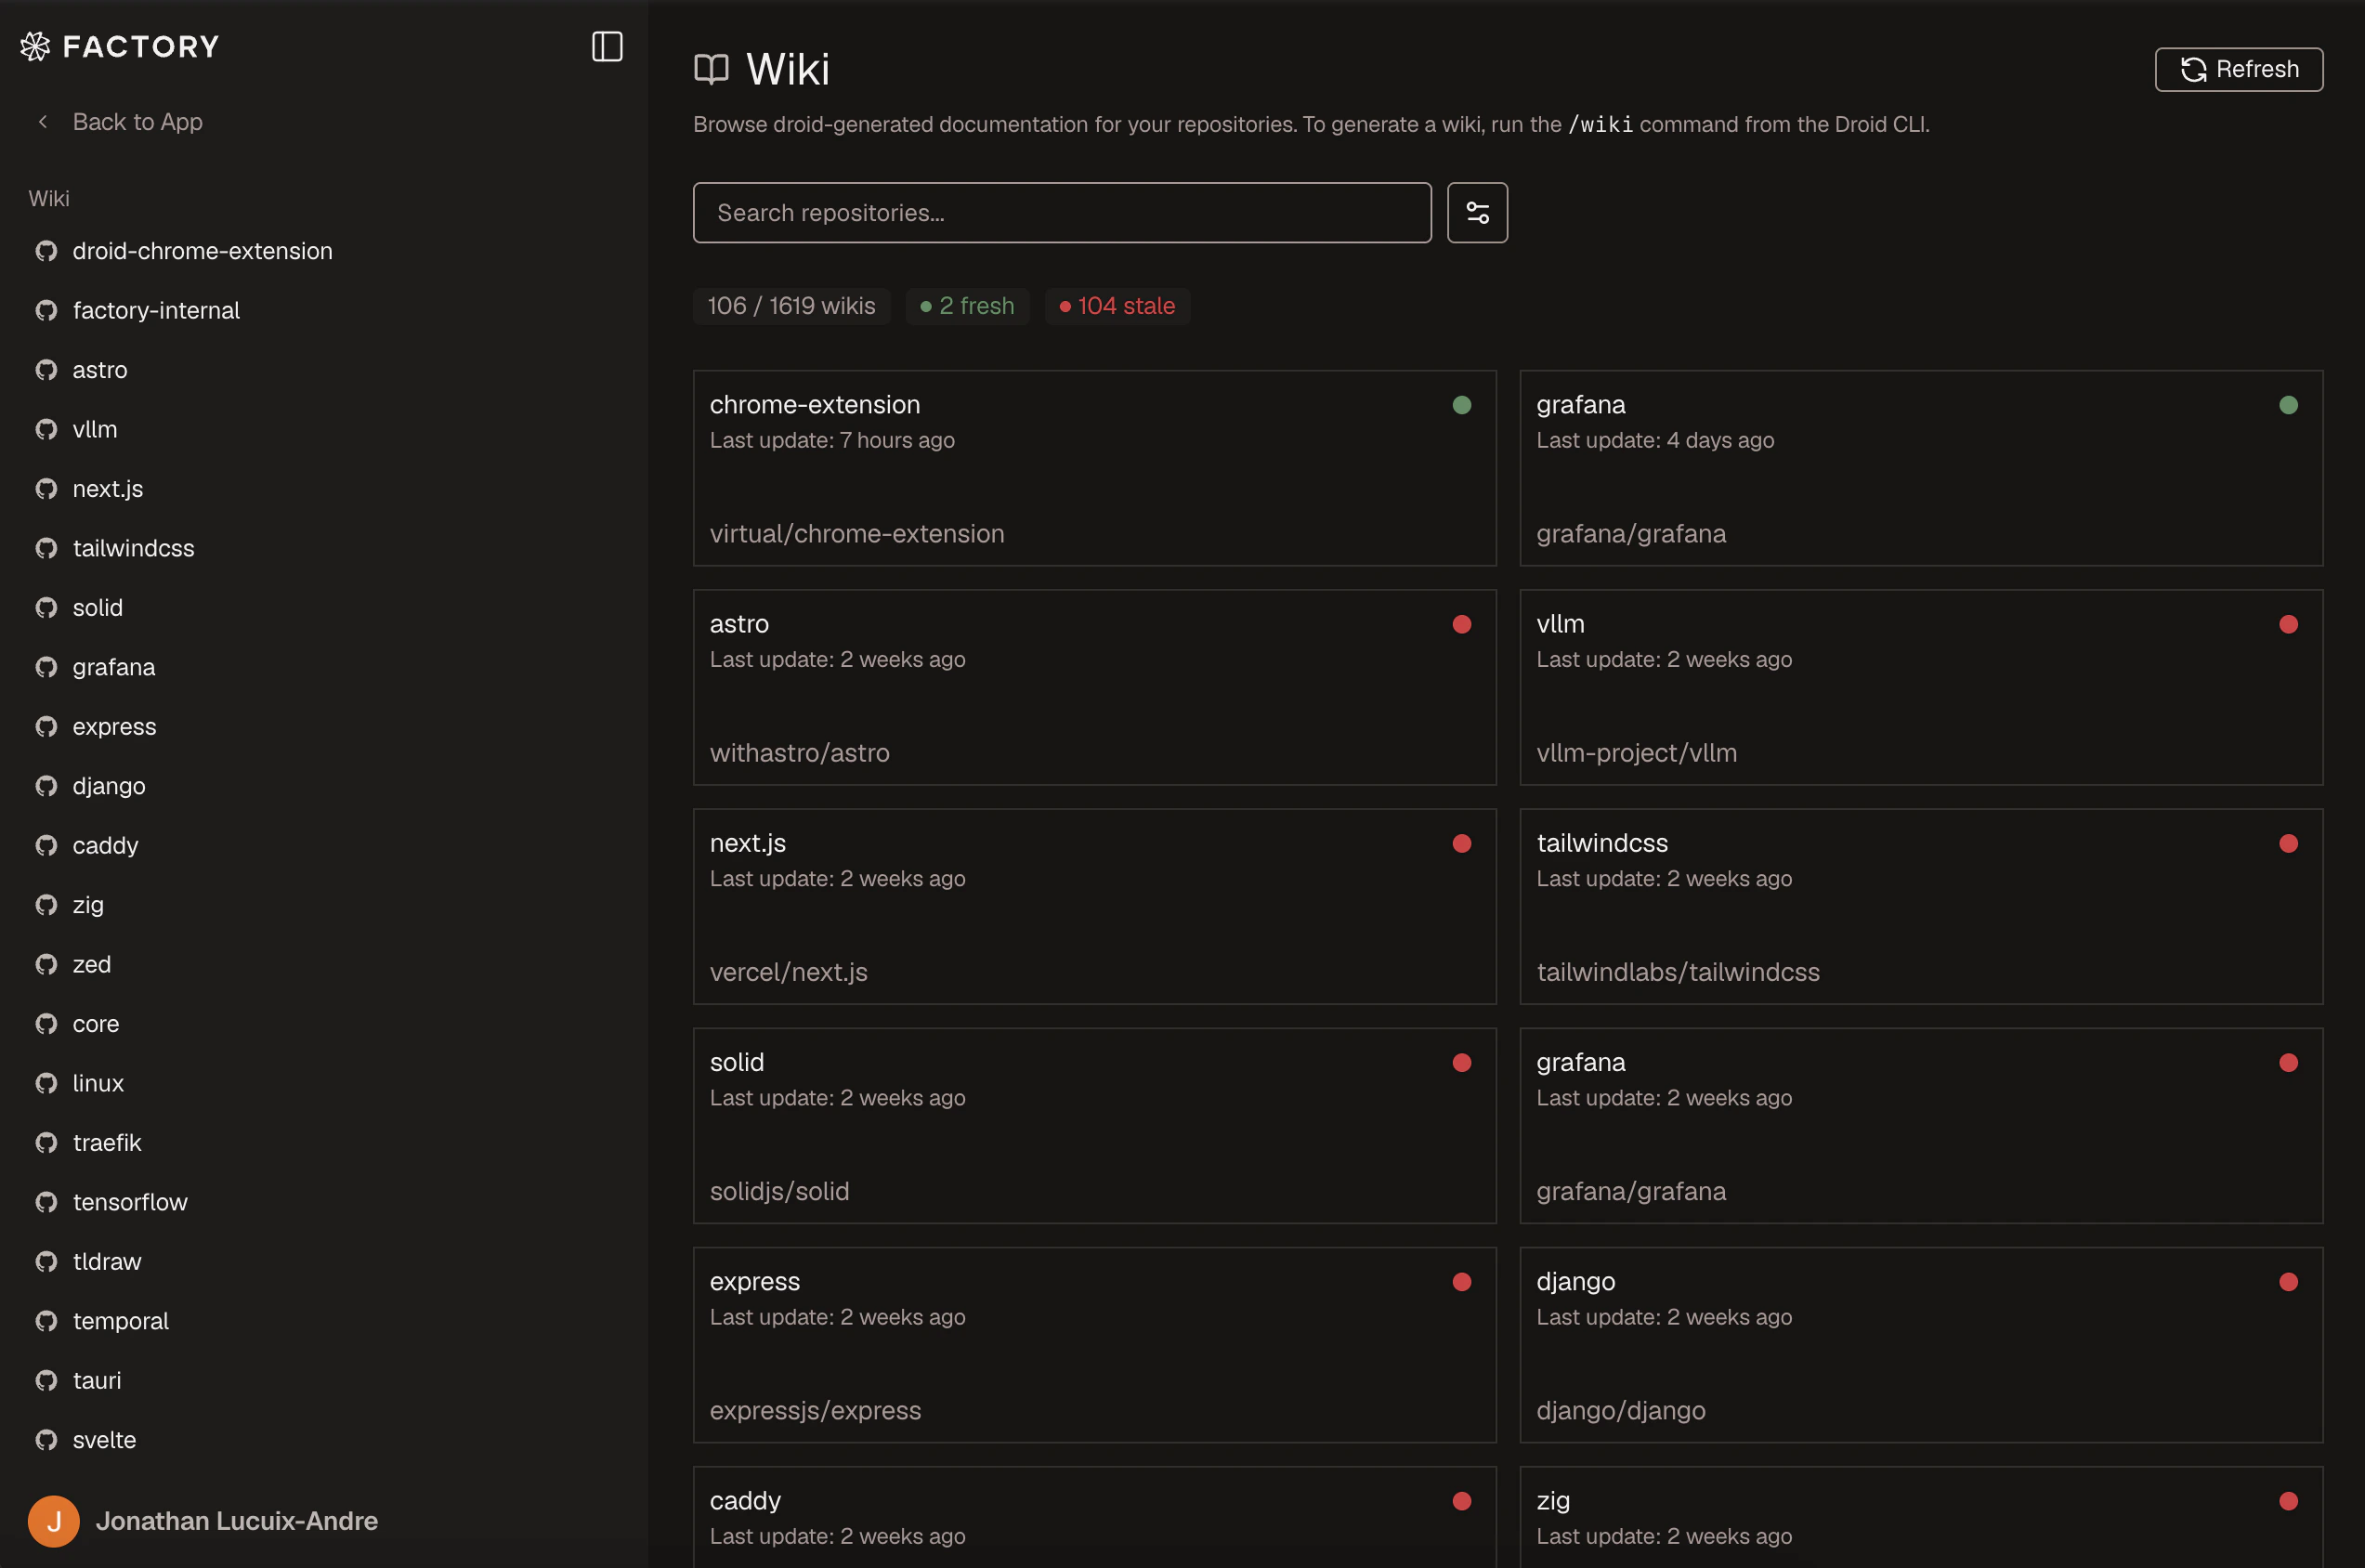Click GitHub icon beside sidebar next.js
Screen dimensions: 2365x1568
pos(46,489)
